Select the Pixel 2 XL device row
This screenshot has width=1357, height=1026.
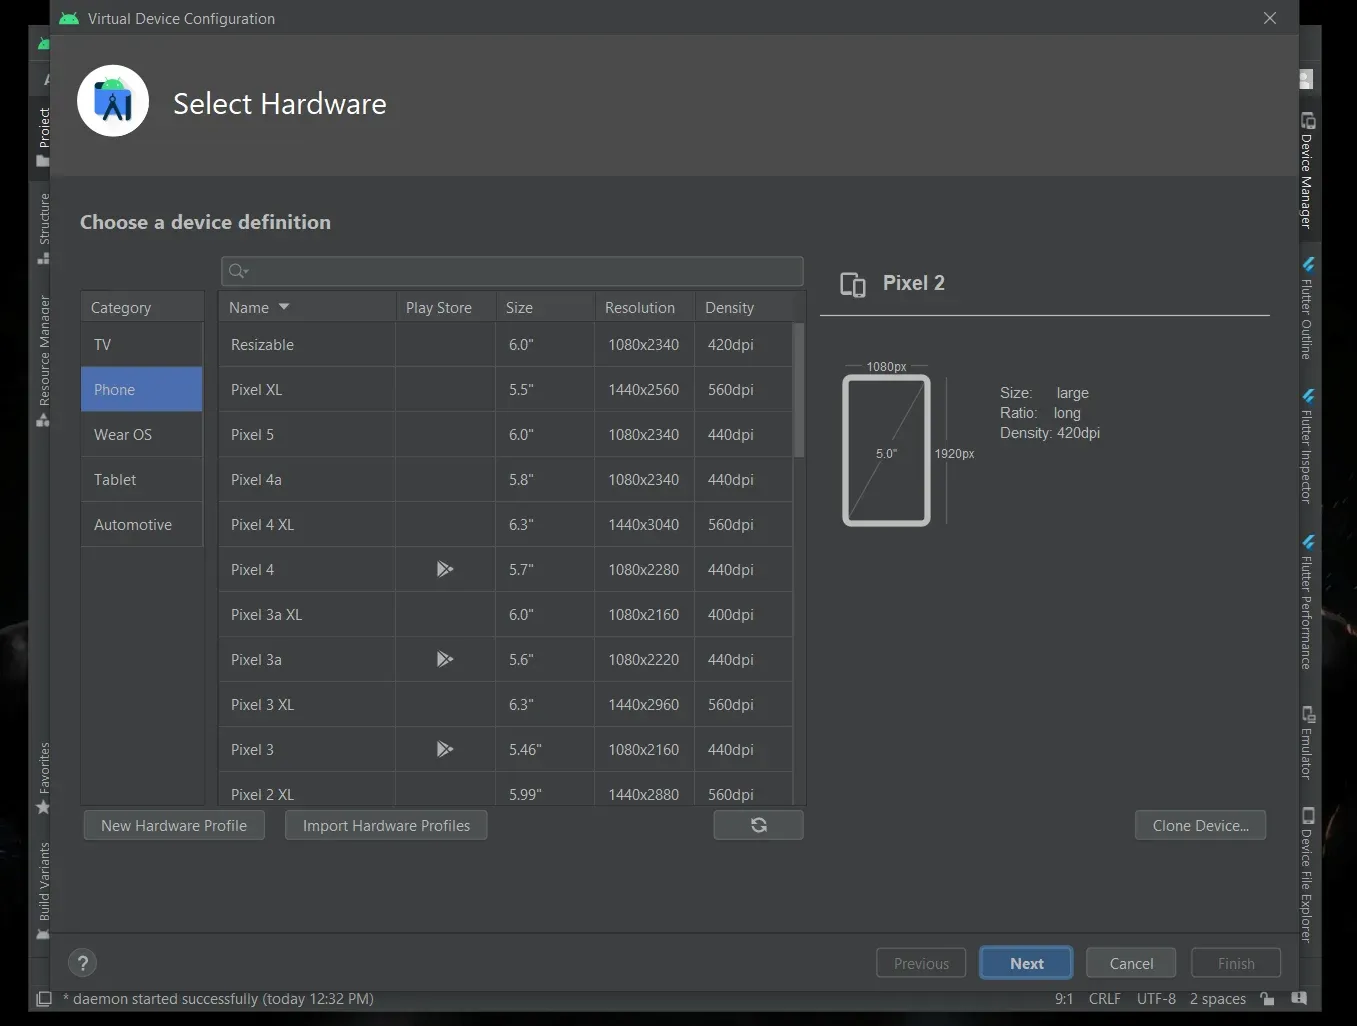coord(506,789)
